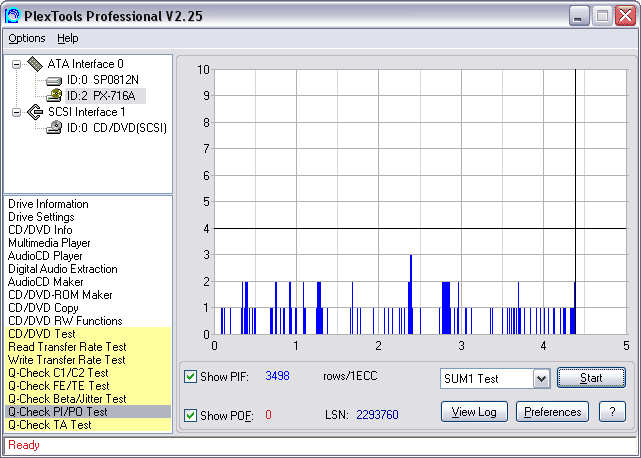The width and height of the screenshot is (641, 458).
Task: Collapse the SCSI Interface 1 tree node
Action: pyautogui.click(x=16, y=112)
